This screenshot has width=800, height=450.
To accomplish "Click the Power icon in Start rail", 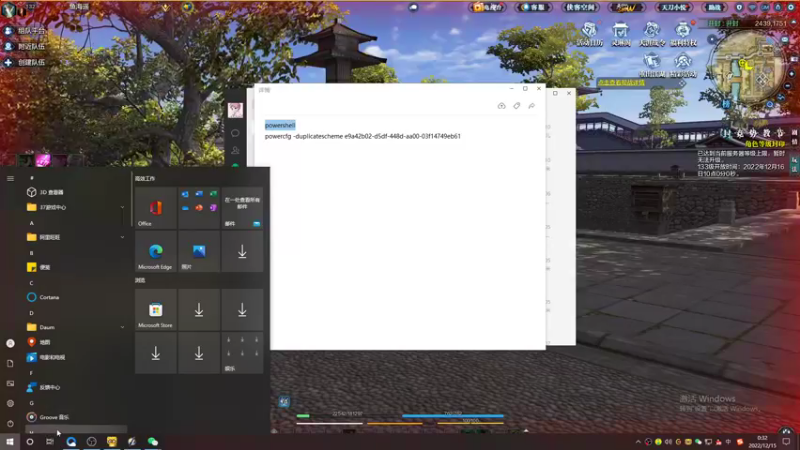I will pyautogui.click(x=10, y=423).
